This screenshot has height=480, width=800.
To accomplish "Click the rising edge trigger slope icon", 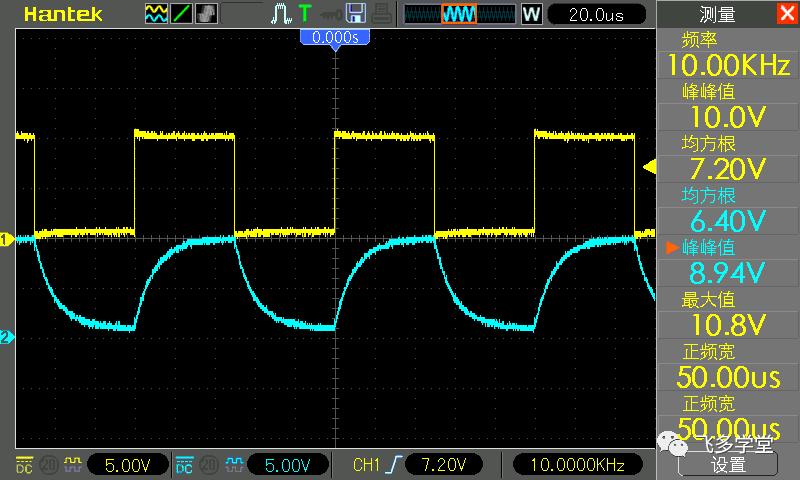I will [x=393, y=465].
